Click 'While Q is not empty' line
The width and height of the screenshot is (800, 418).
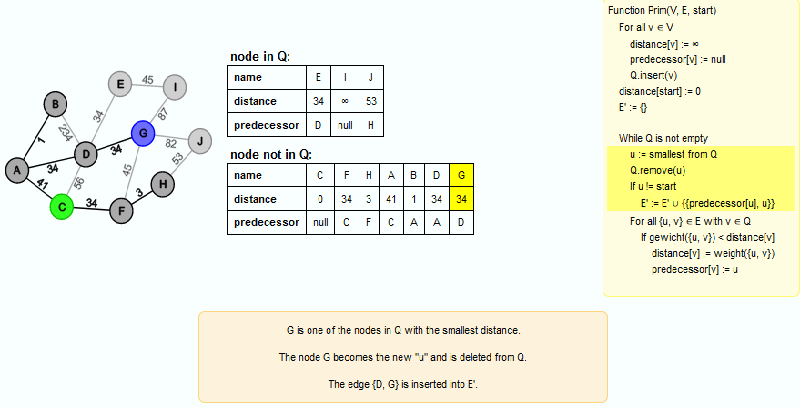(663, 138)
